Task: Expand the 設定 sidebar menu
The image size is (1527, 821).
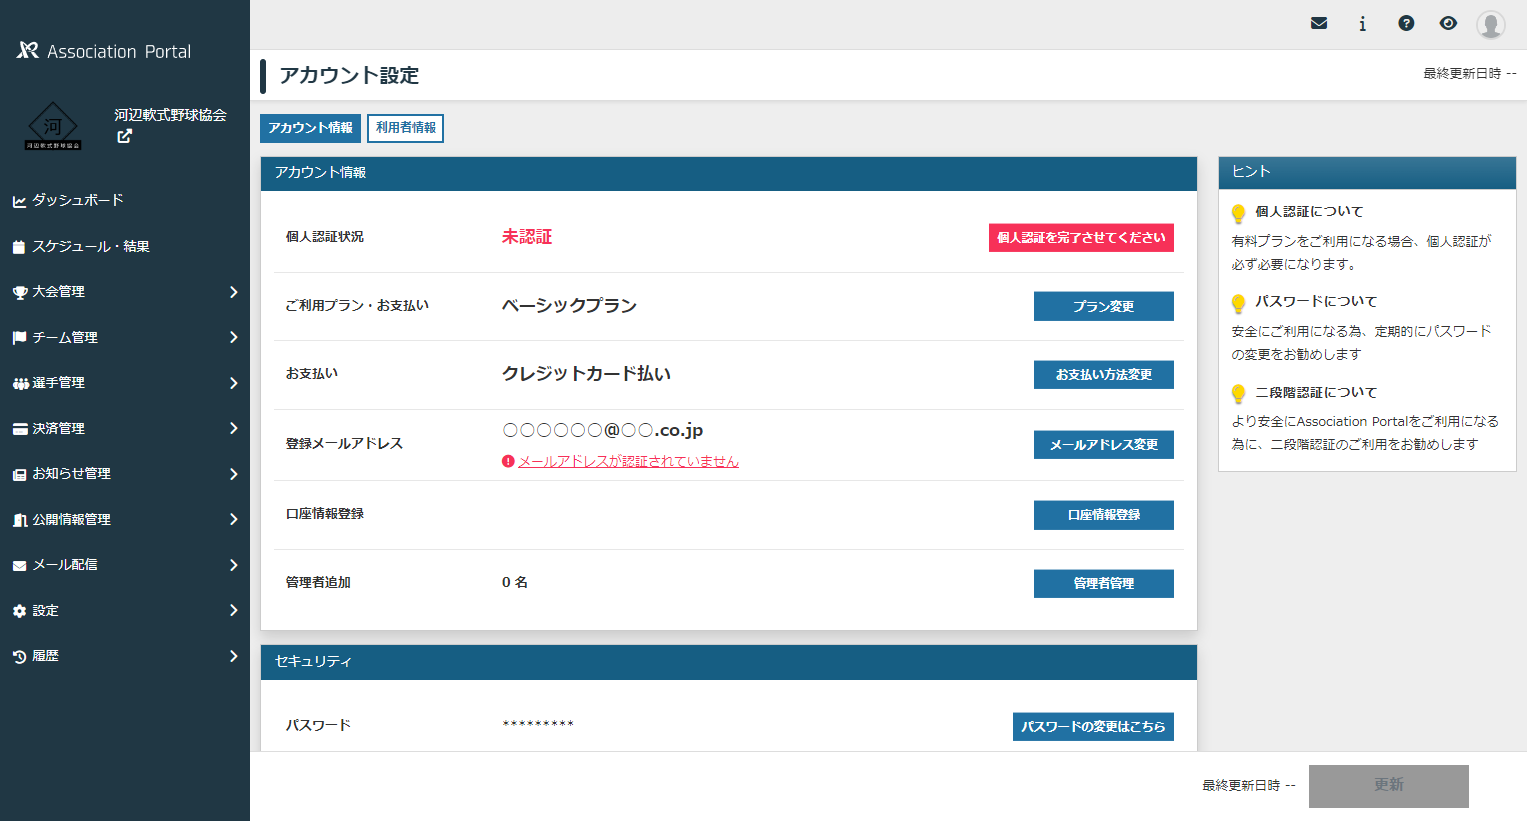Action: click(124, 610)
